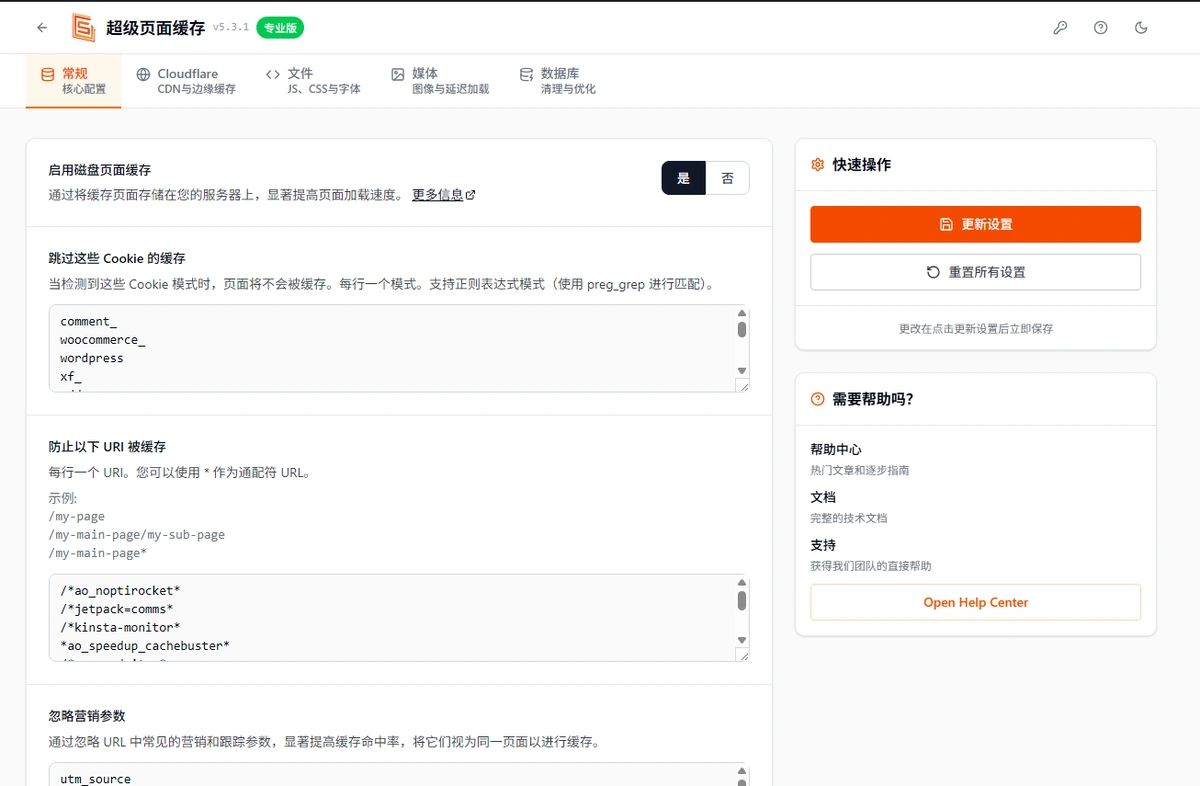Click the gear icon beside 快速操作

pos(818,165)
